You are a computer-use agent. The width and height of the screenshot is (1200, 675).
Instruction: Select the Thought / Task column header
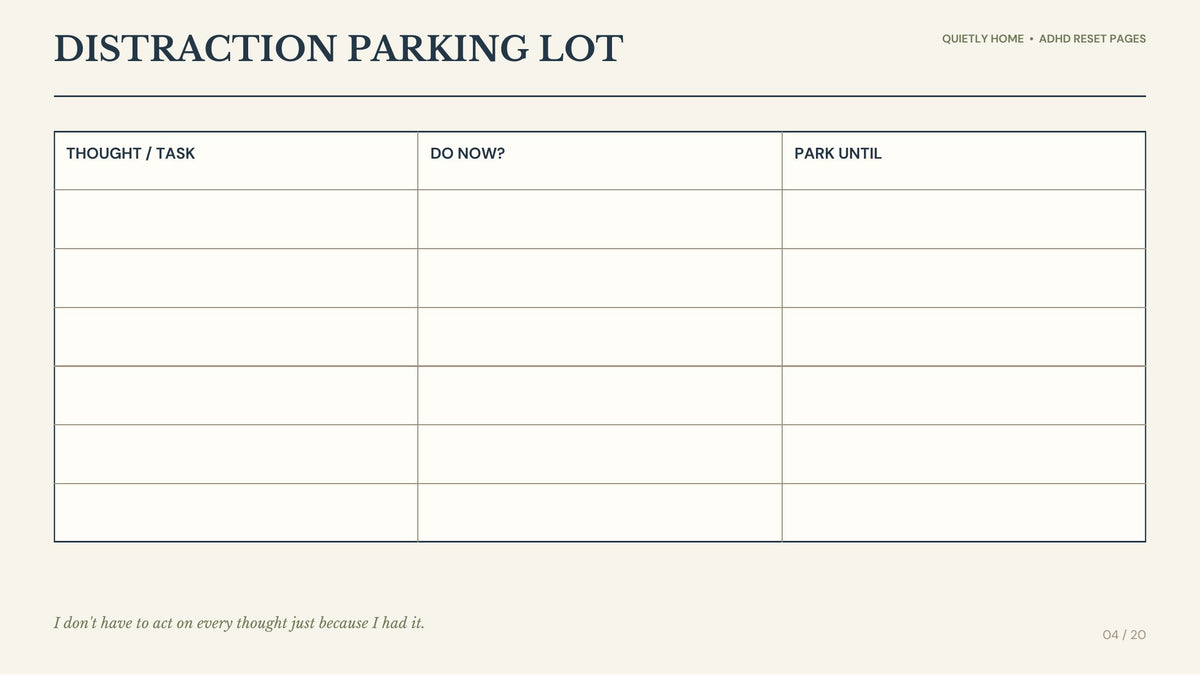[x=236, y=160]
